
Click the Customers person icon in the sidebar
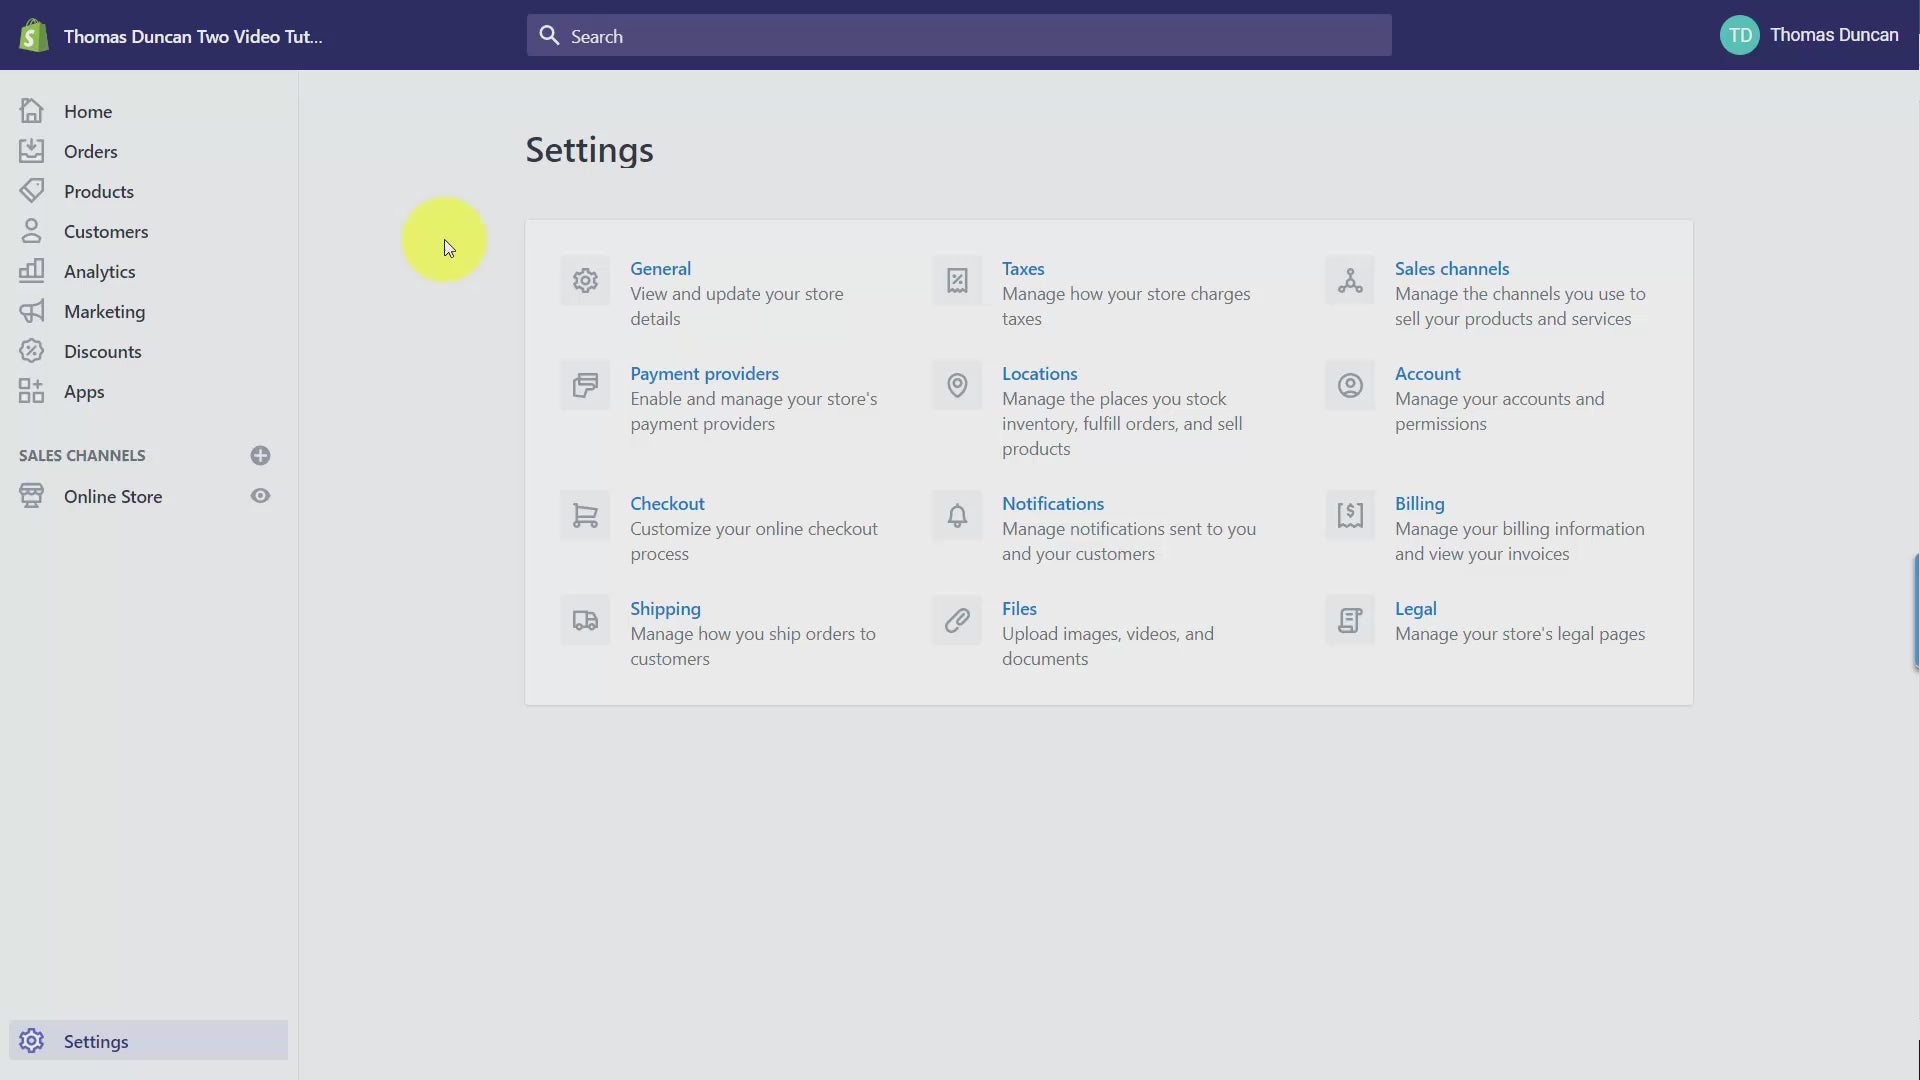click(31, 231)
